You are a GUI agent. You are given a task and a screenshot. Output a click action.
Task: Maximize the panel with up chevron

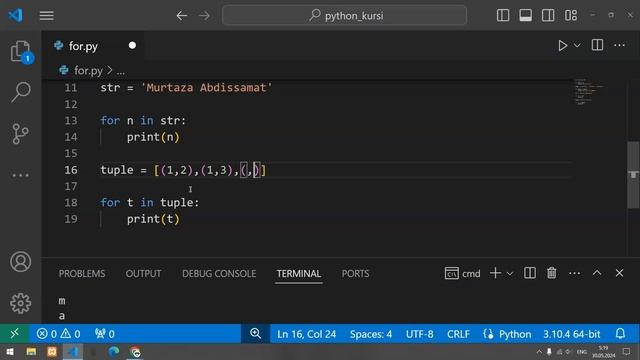597,273
